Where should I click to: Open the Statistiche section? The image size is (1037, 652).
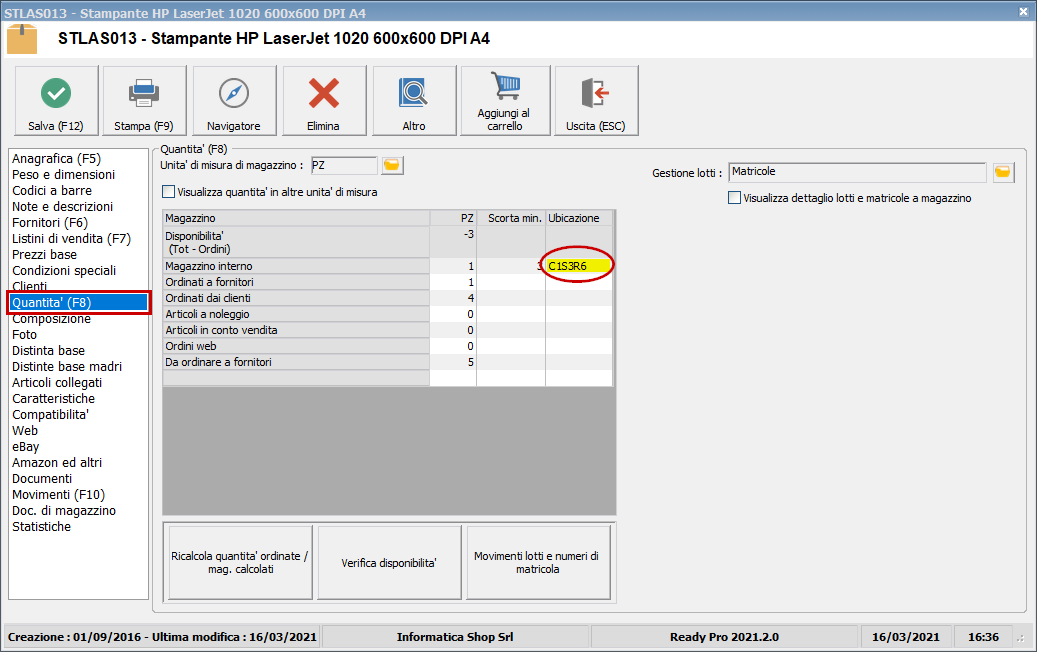tap(41, 526)
